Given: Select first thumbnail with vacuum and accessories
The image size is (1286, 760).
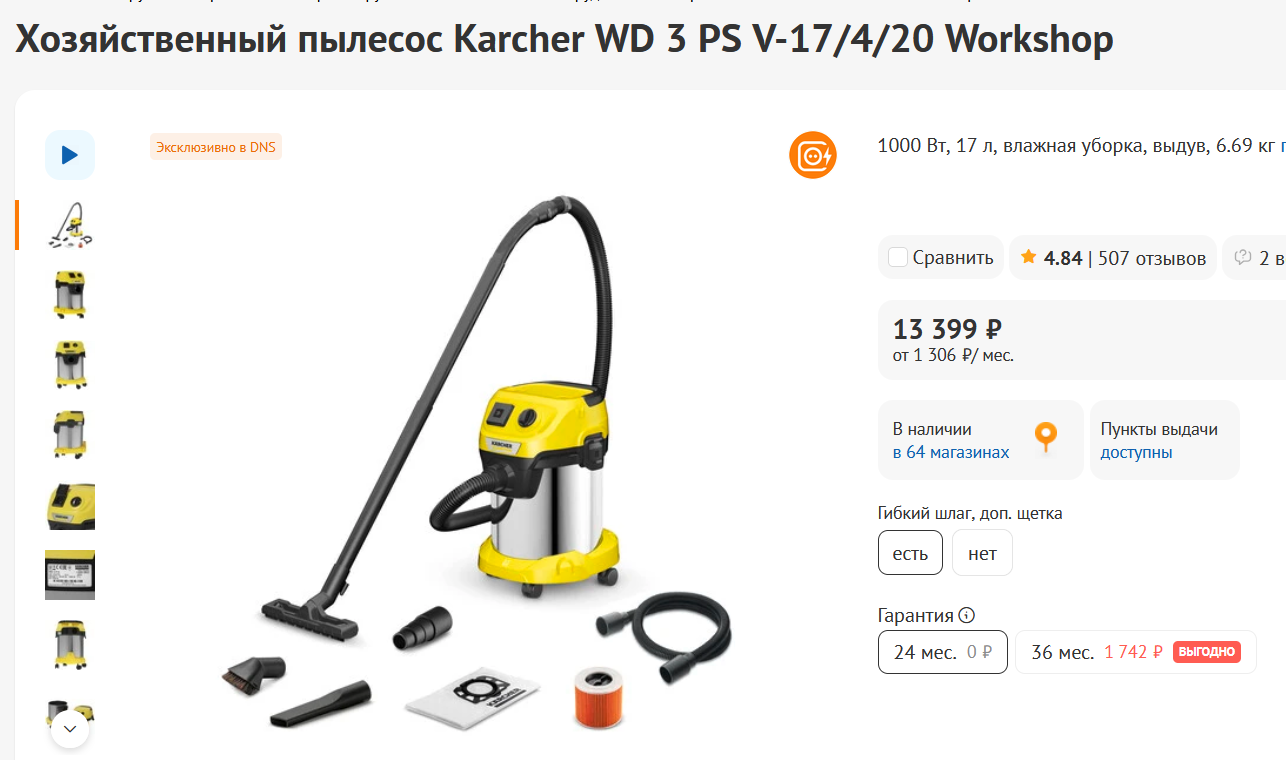Looking at the screenshot, I should coord(70,225).
